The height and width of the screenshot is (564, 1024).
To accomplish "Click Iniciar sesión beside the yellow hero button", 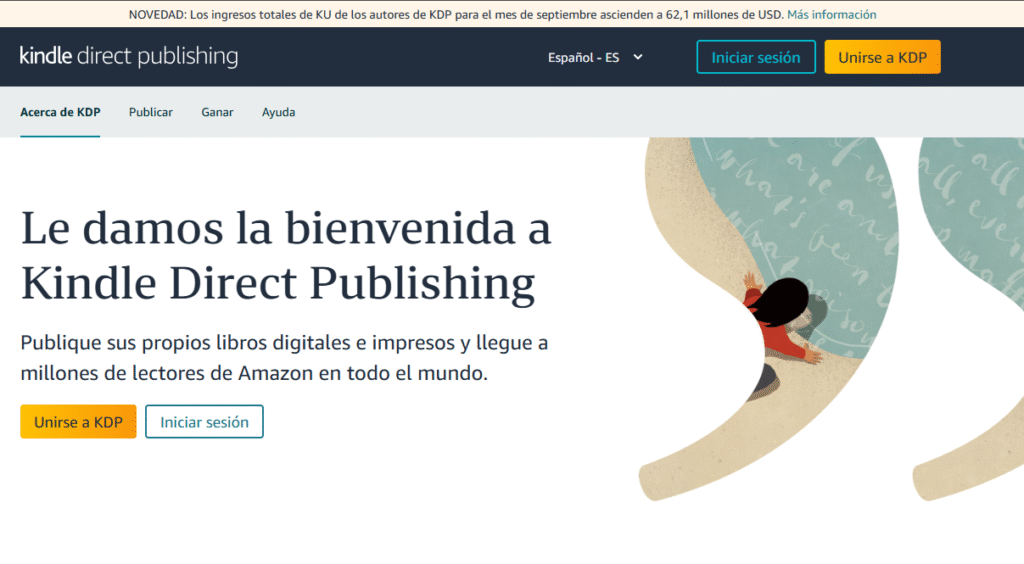I will [204, 422].
